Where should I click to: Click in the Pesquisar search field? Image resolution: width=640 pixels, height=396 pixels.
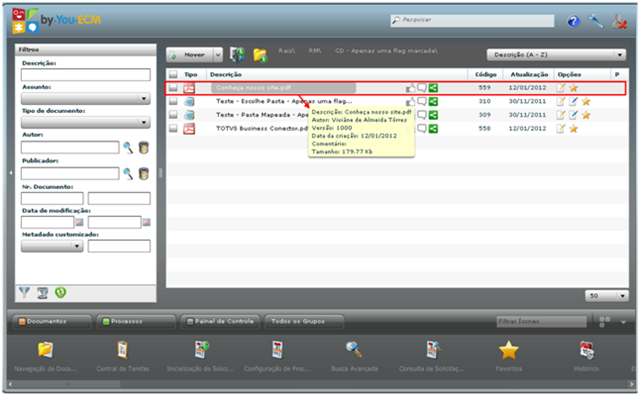pyautogui.click(x=472, y=20)
